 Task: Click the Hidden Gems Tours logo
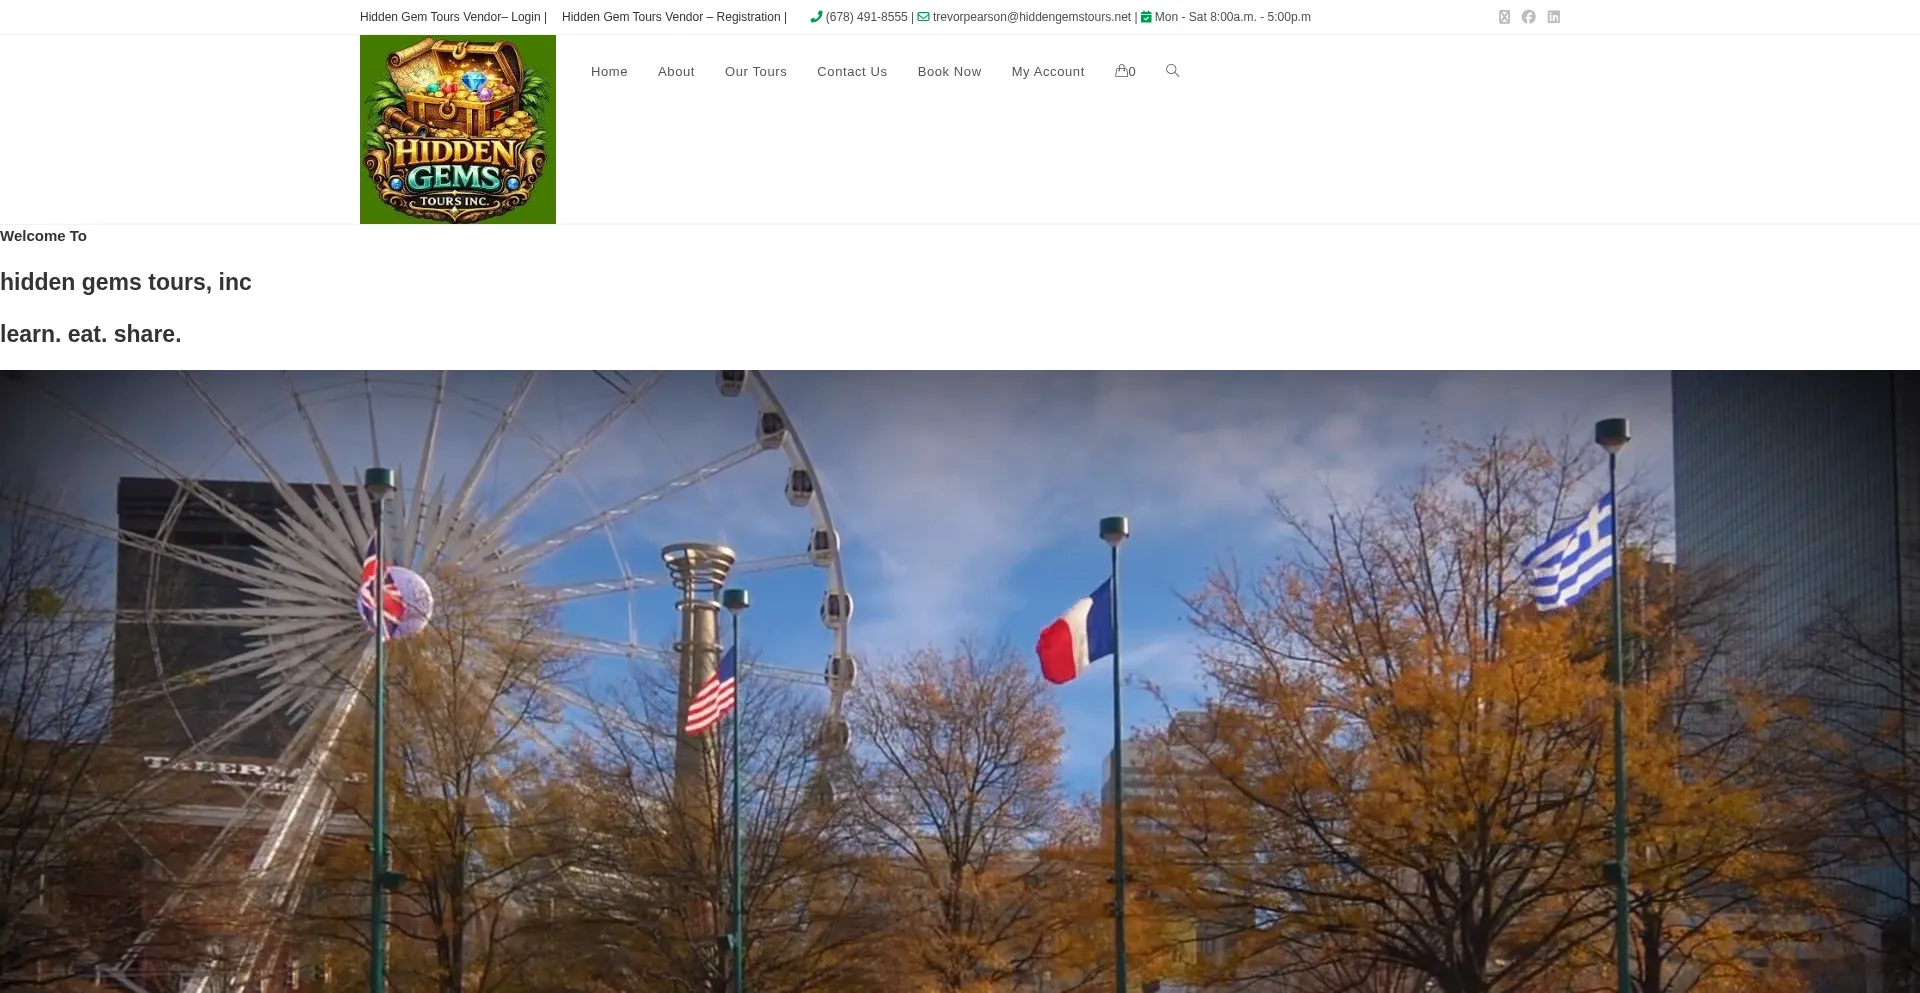(x=458, y=129)
